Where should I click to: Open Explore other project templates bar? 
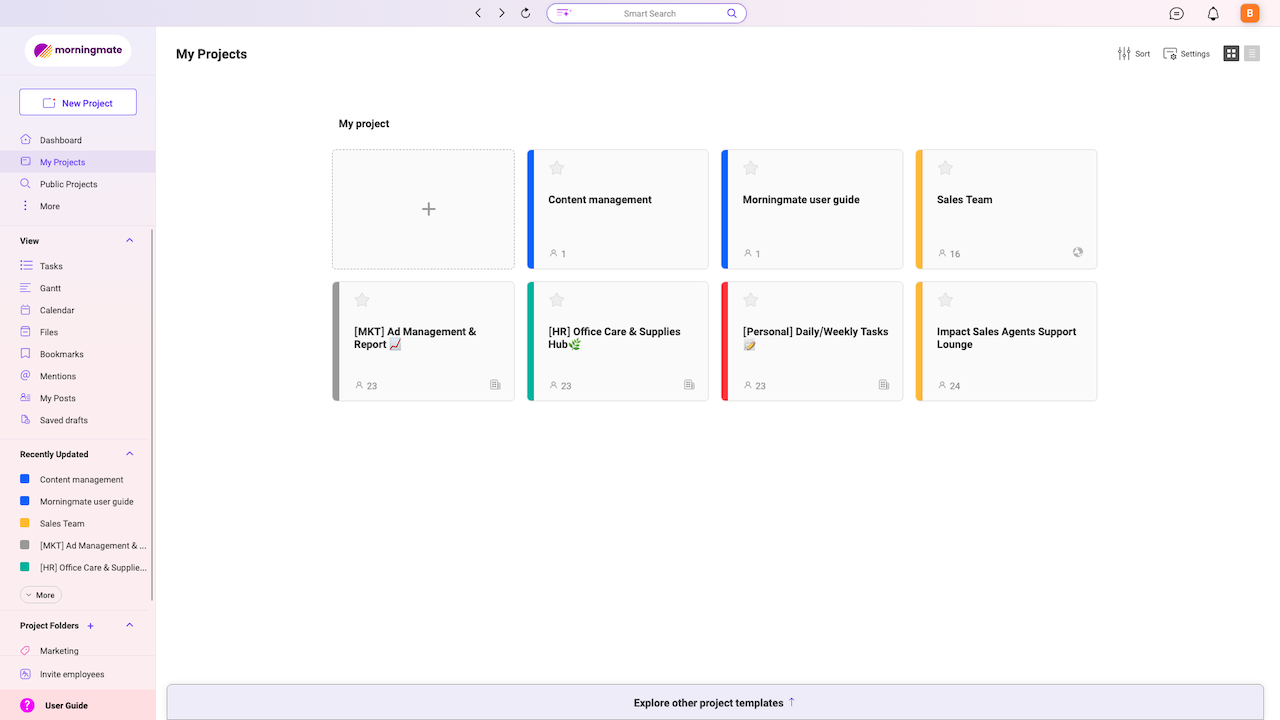pyautogui.click(x=714, y=703)
